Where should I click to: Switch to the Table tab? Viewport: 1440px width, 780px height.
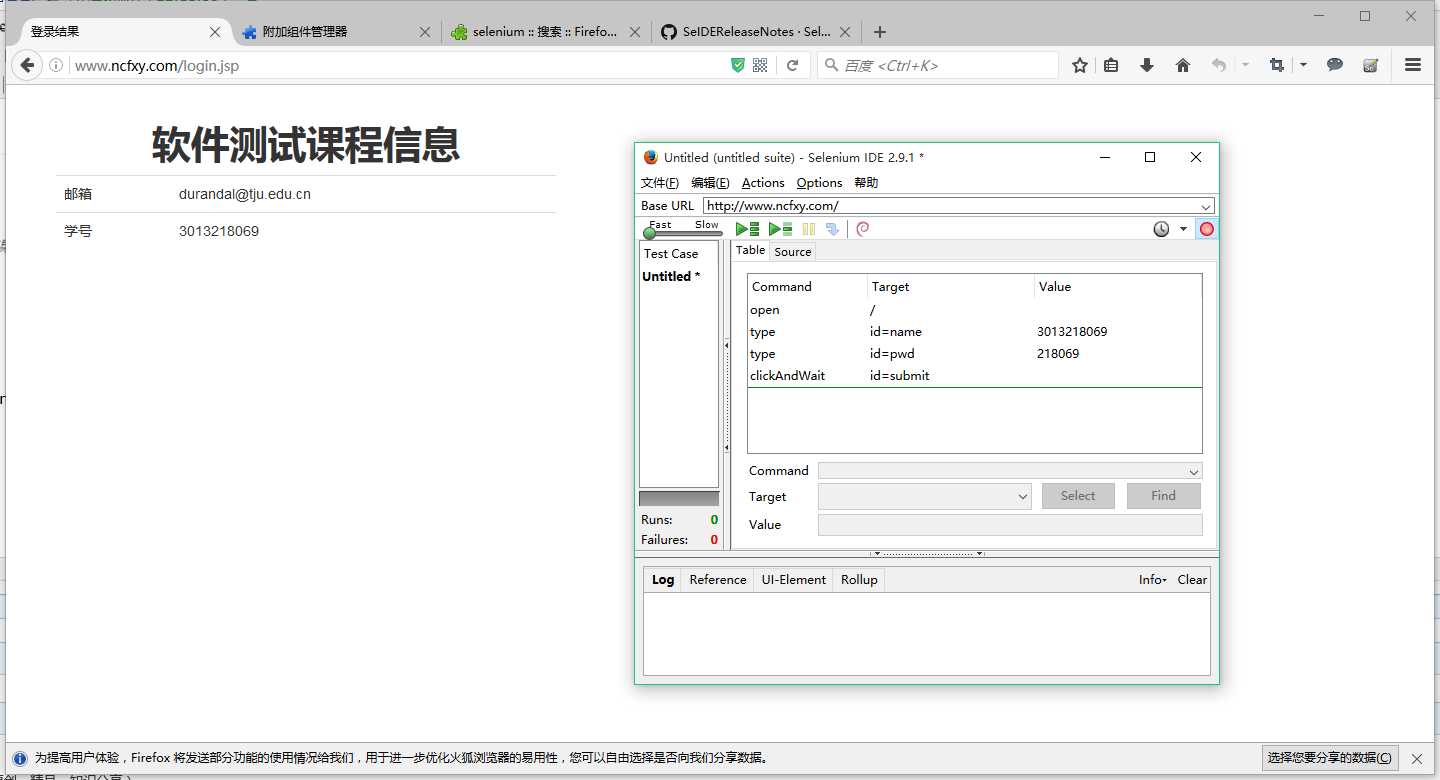click(x=751, y=250)
